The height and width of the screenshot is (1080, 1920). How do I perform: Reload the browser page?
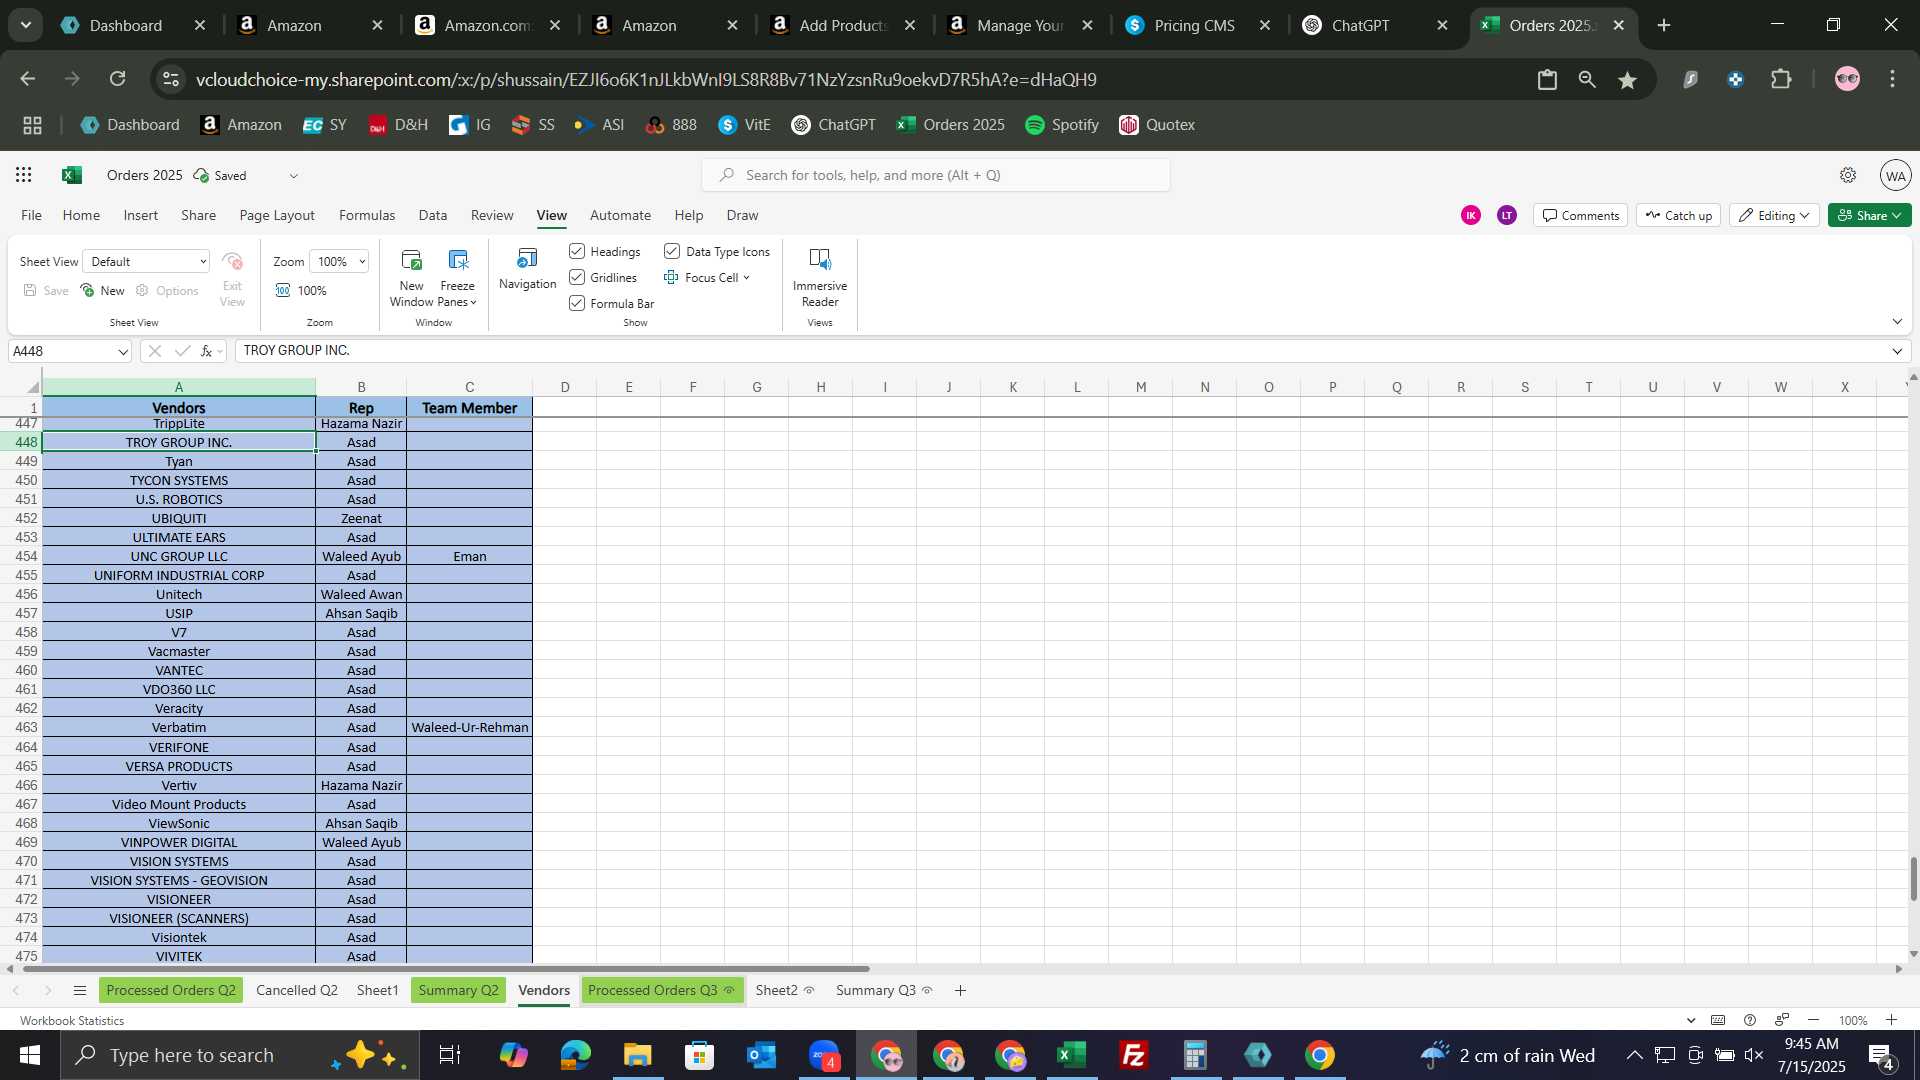118,79
